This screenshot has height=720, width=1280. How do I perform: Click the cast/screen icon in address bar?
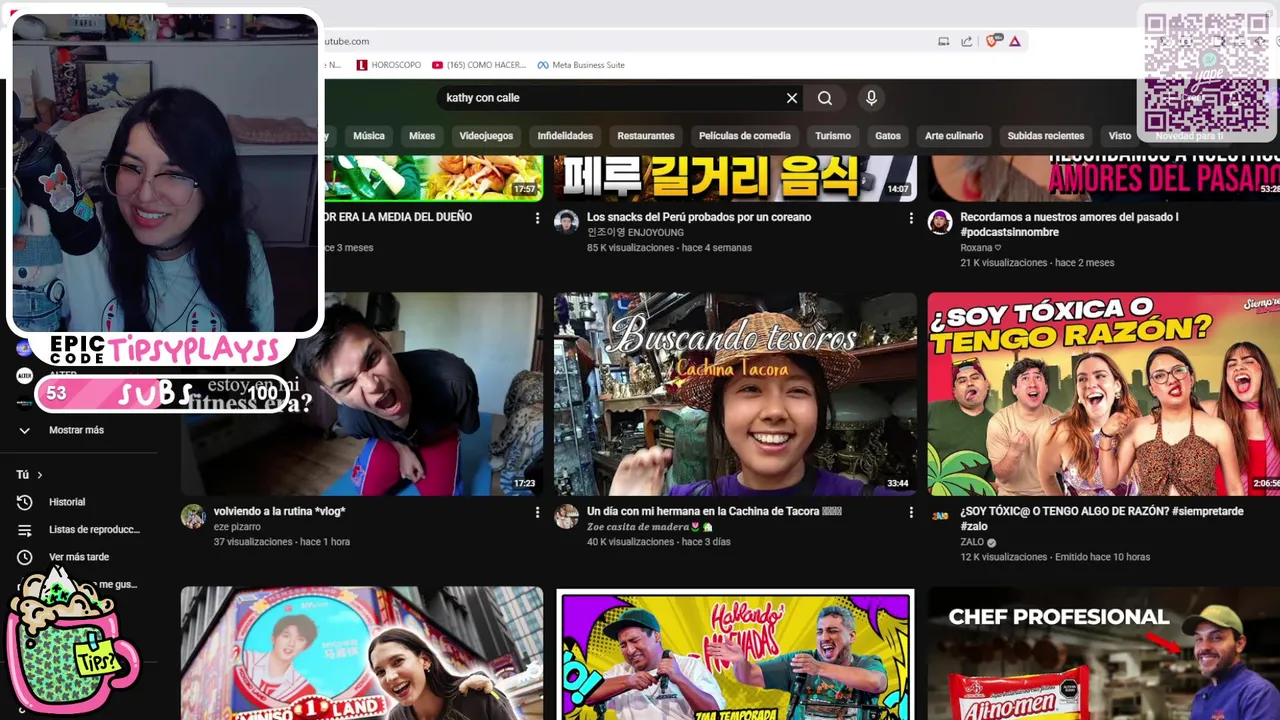943,41
